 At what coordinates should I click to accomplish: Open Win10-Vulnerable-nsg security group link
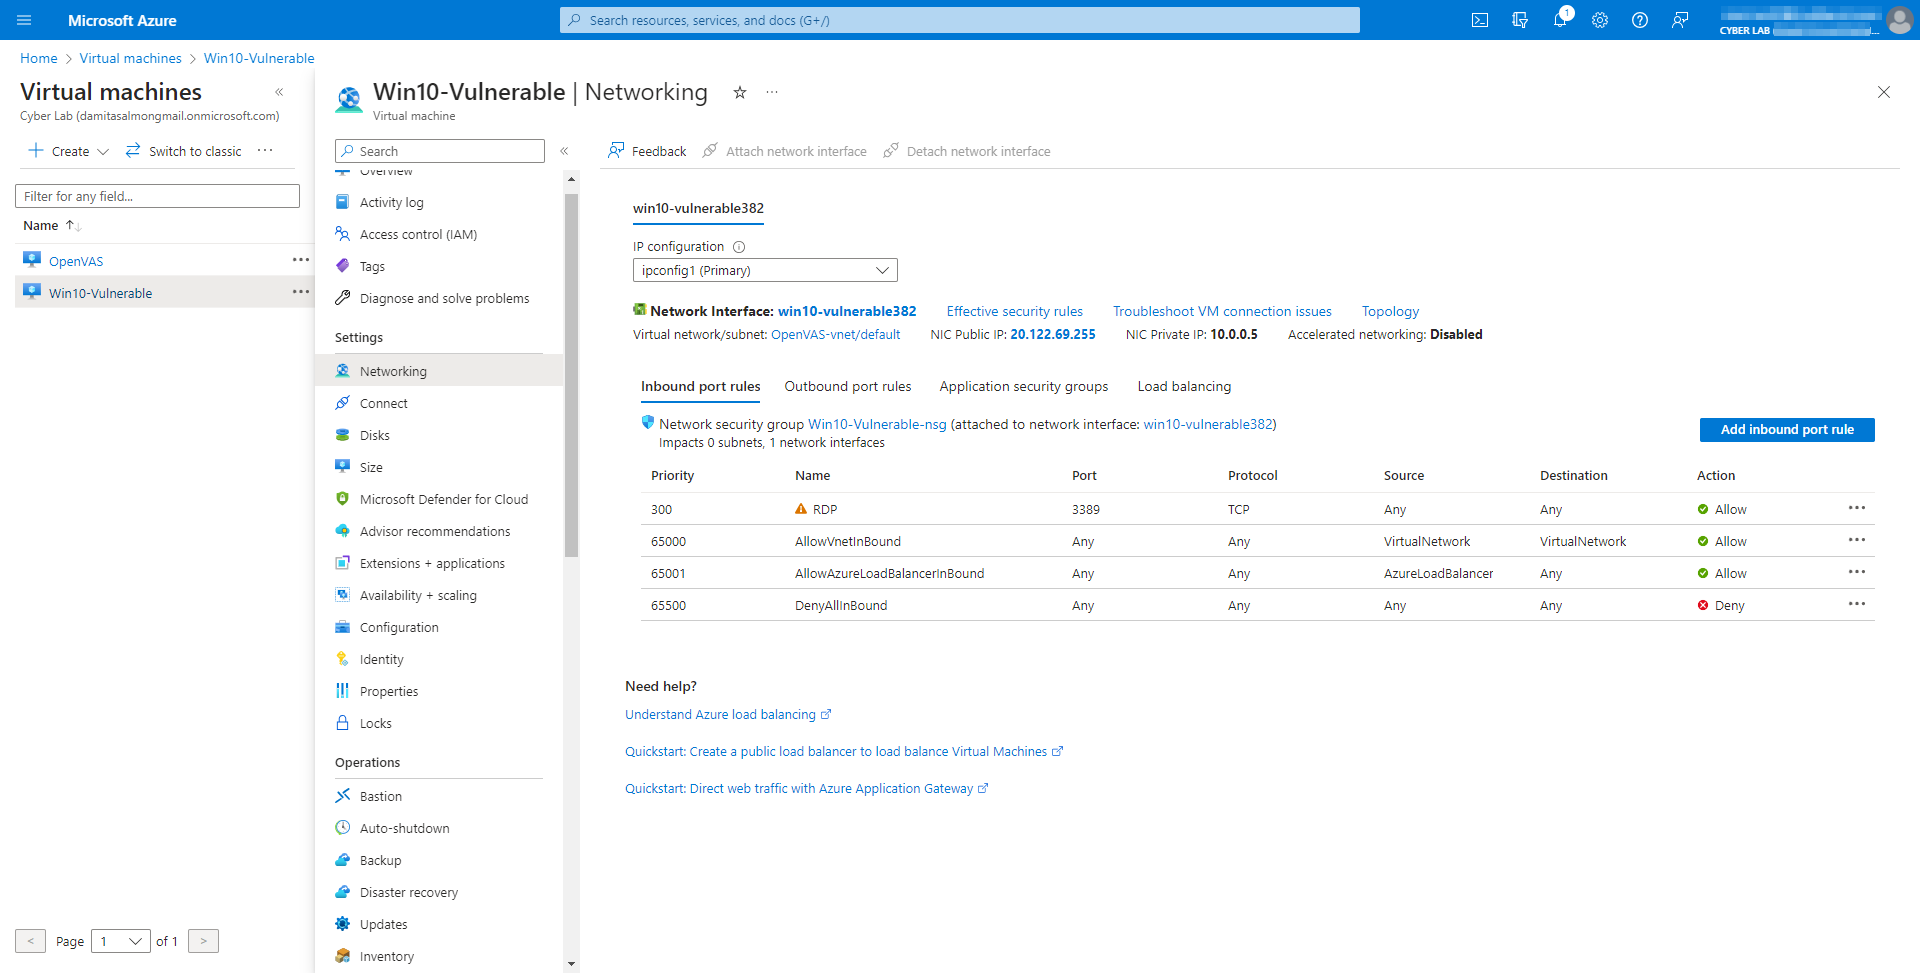pos(877,424)
